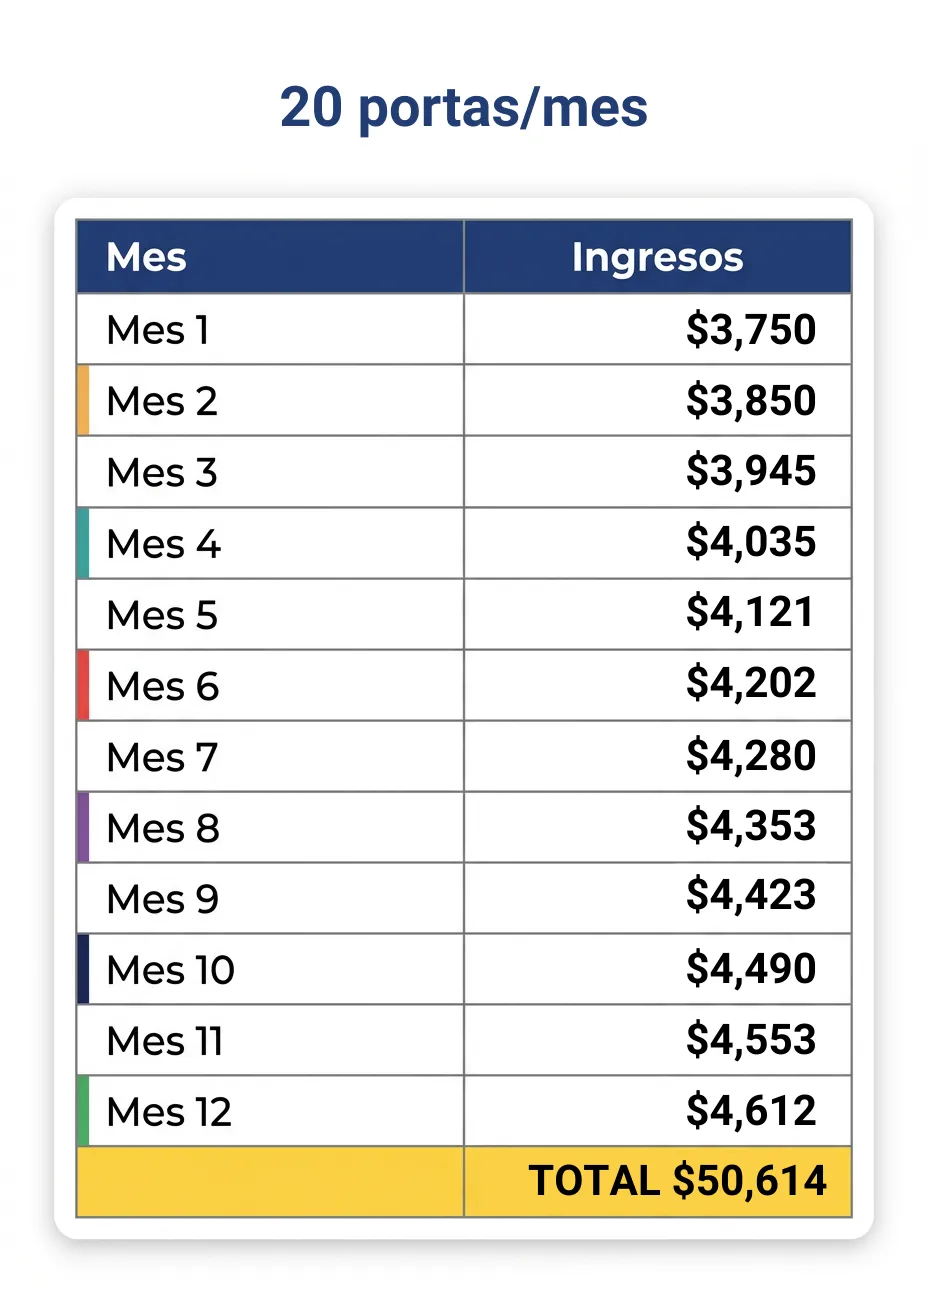Click the Mes 3 label cell
The image size is (928, 1300).
(x=270, y=472)
